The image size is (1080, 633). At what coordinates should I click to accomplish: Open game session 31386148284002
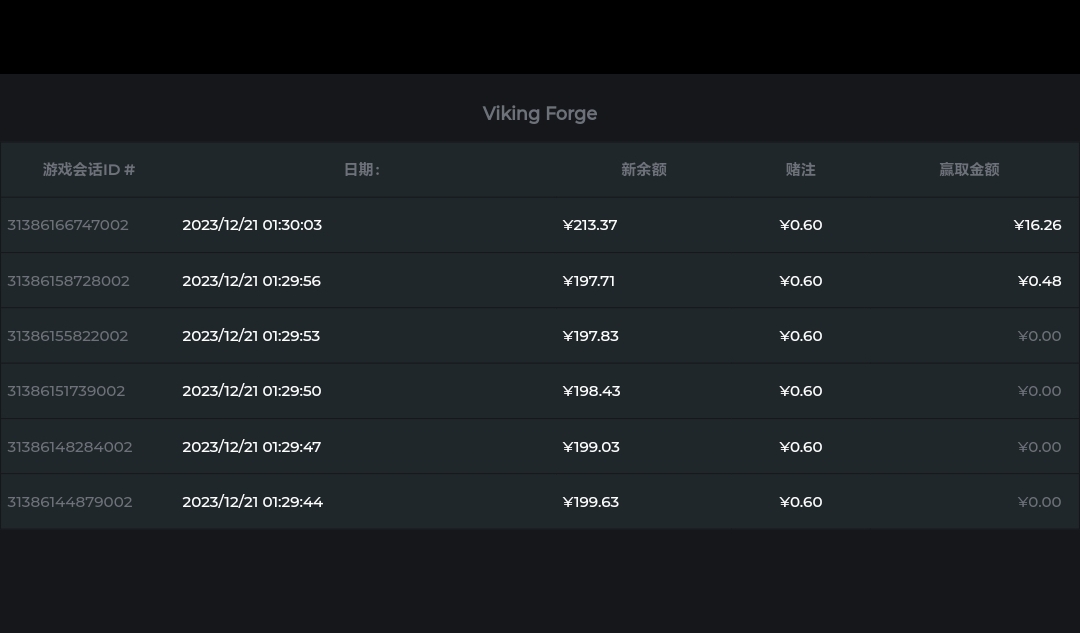(70, 447)
